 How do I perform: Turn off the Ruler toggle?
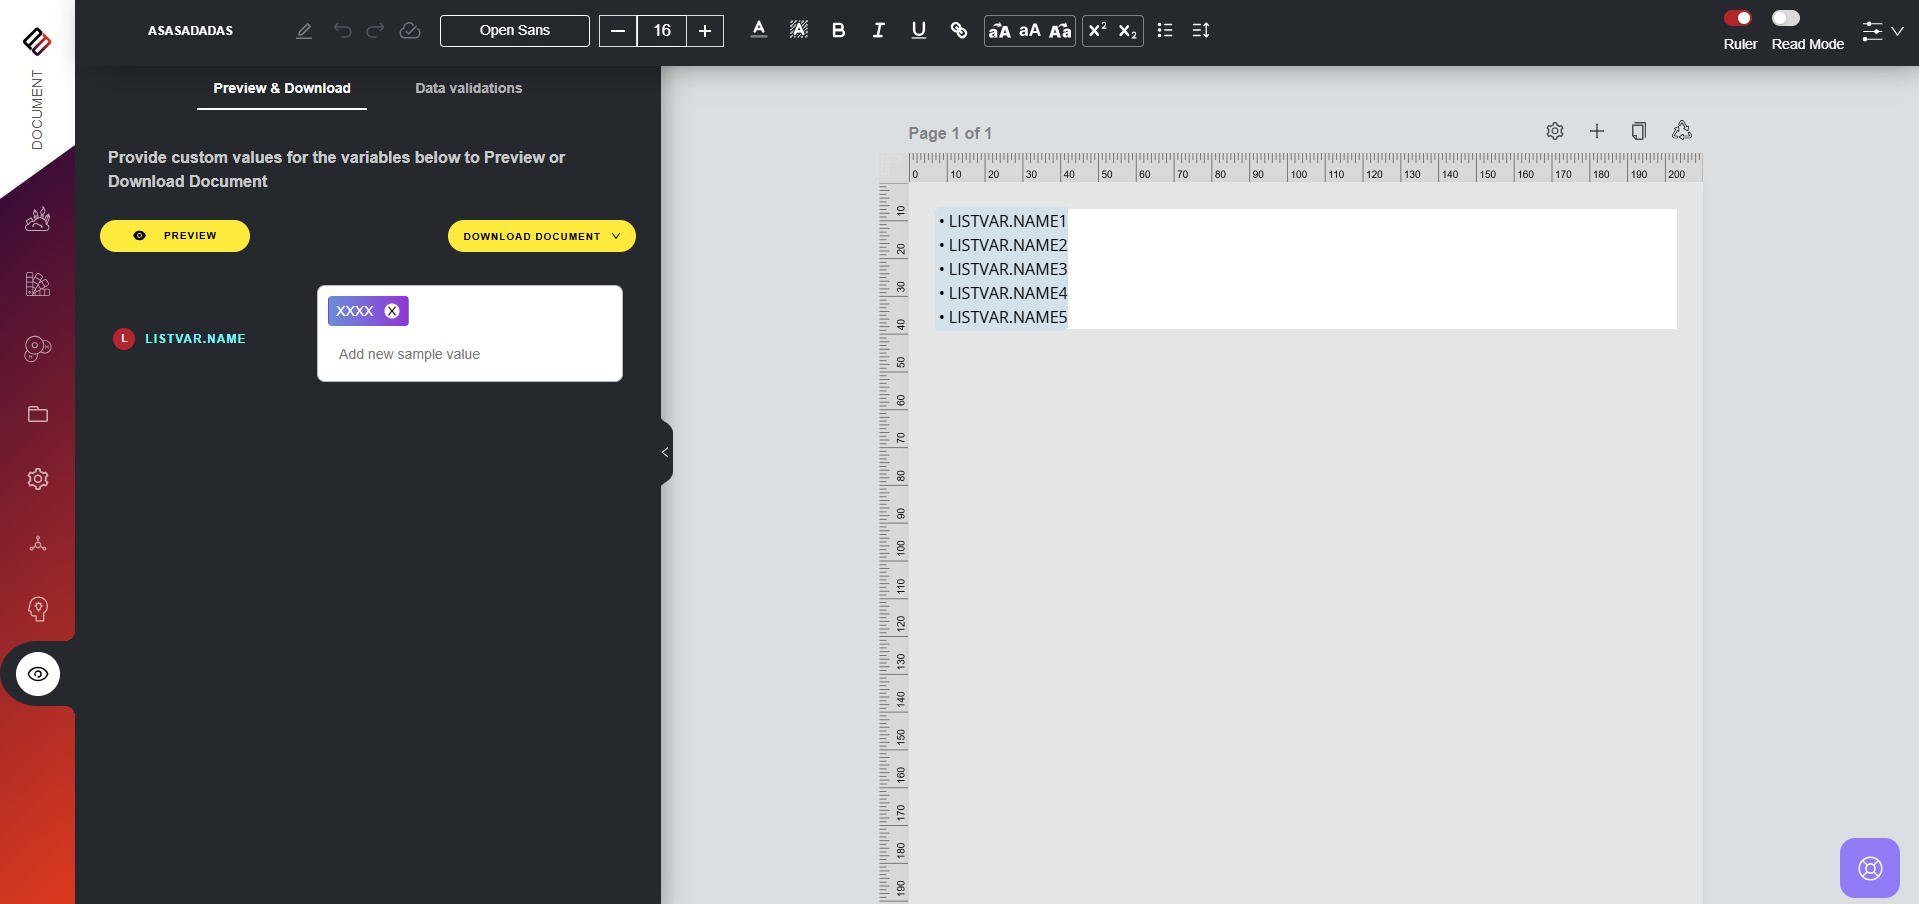[x=1737, y=18]
